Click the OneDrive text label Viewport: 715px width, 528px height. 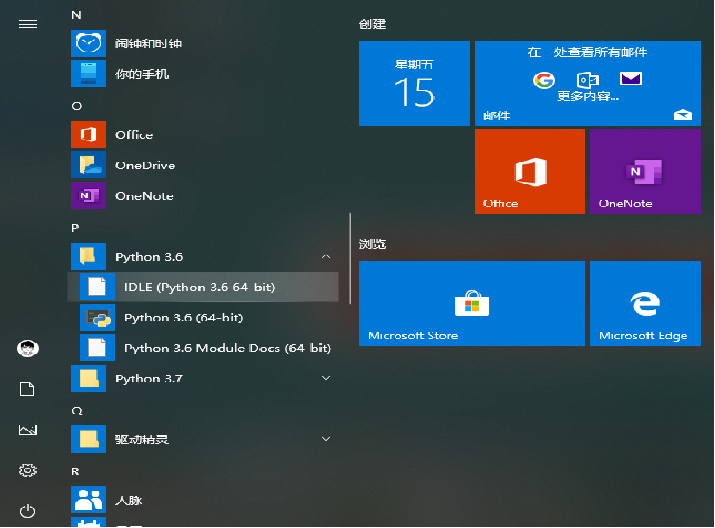[145, 165]
